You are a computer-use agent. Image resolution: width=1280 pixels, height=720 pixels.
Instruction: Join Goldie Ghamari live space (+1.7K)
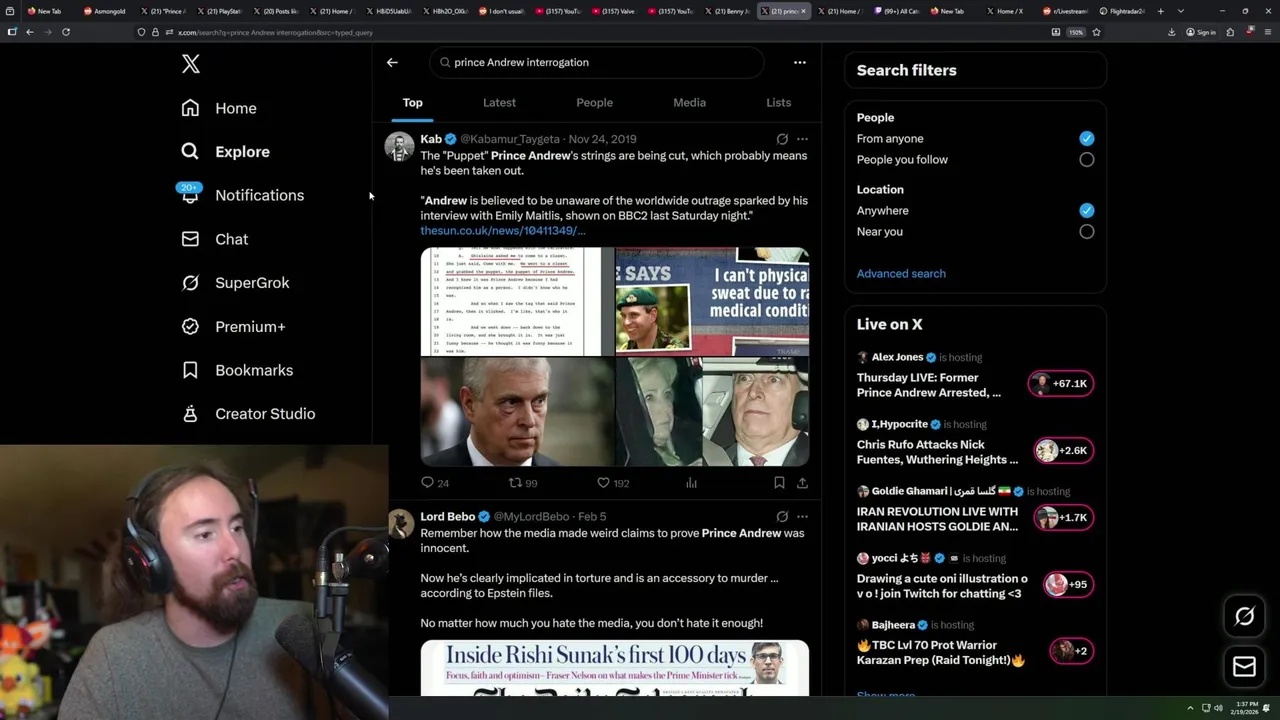[x=1063, y=518]
